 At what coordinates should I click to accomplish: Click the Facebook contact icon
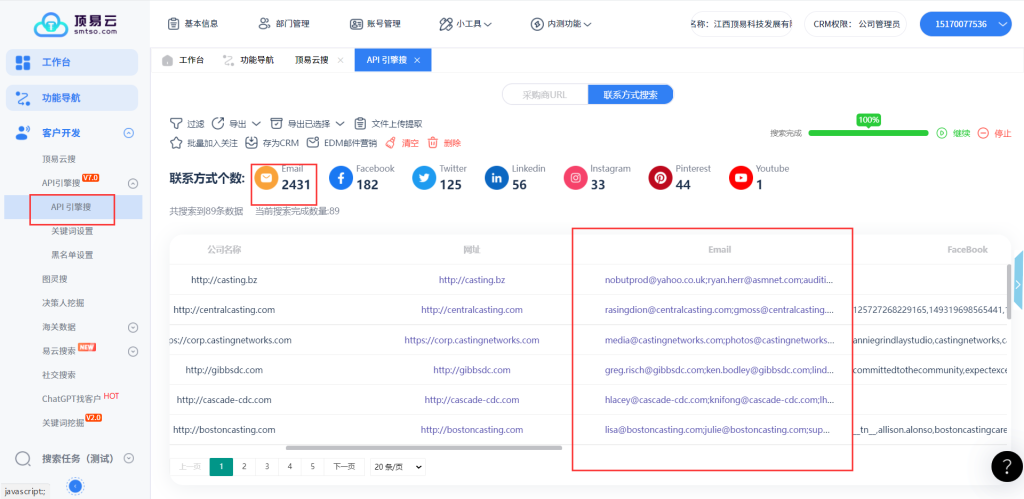click(x=341, y=178)
